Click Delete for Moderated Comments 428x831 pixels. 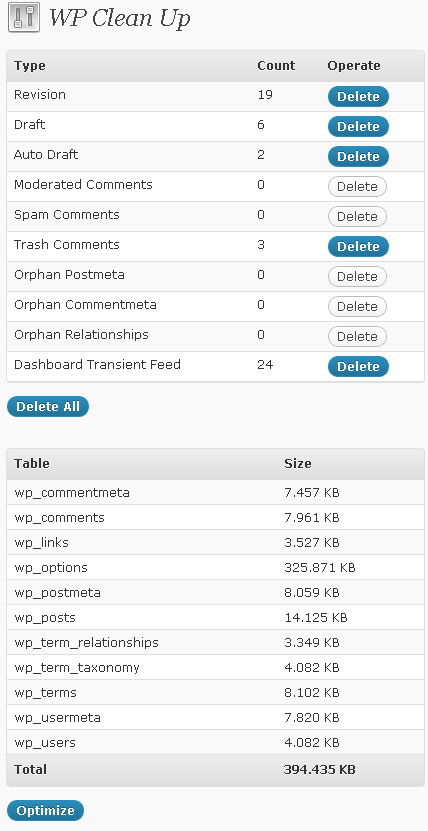[x=357, y=187]
